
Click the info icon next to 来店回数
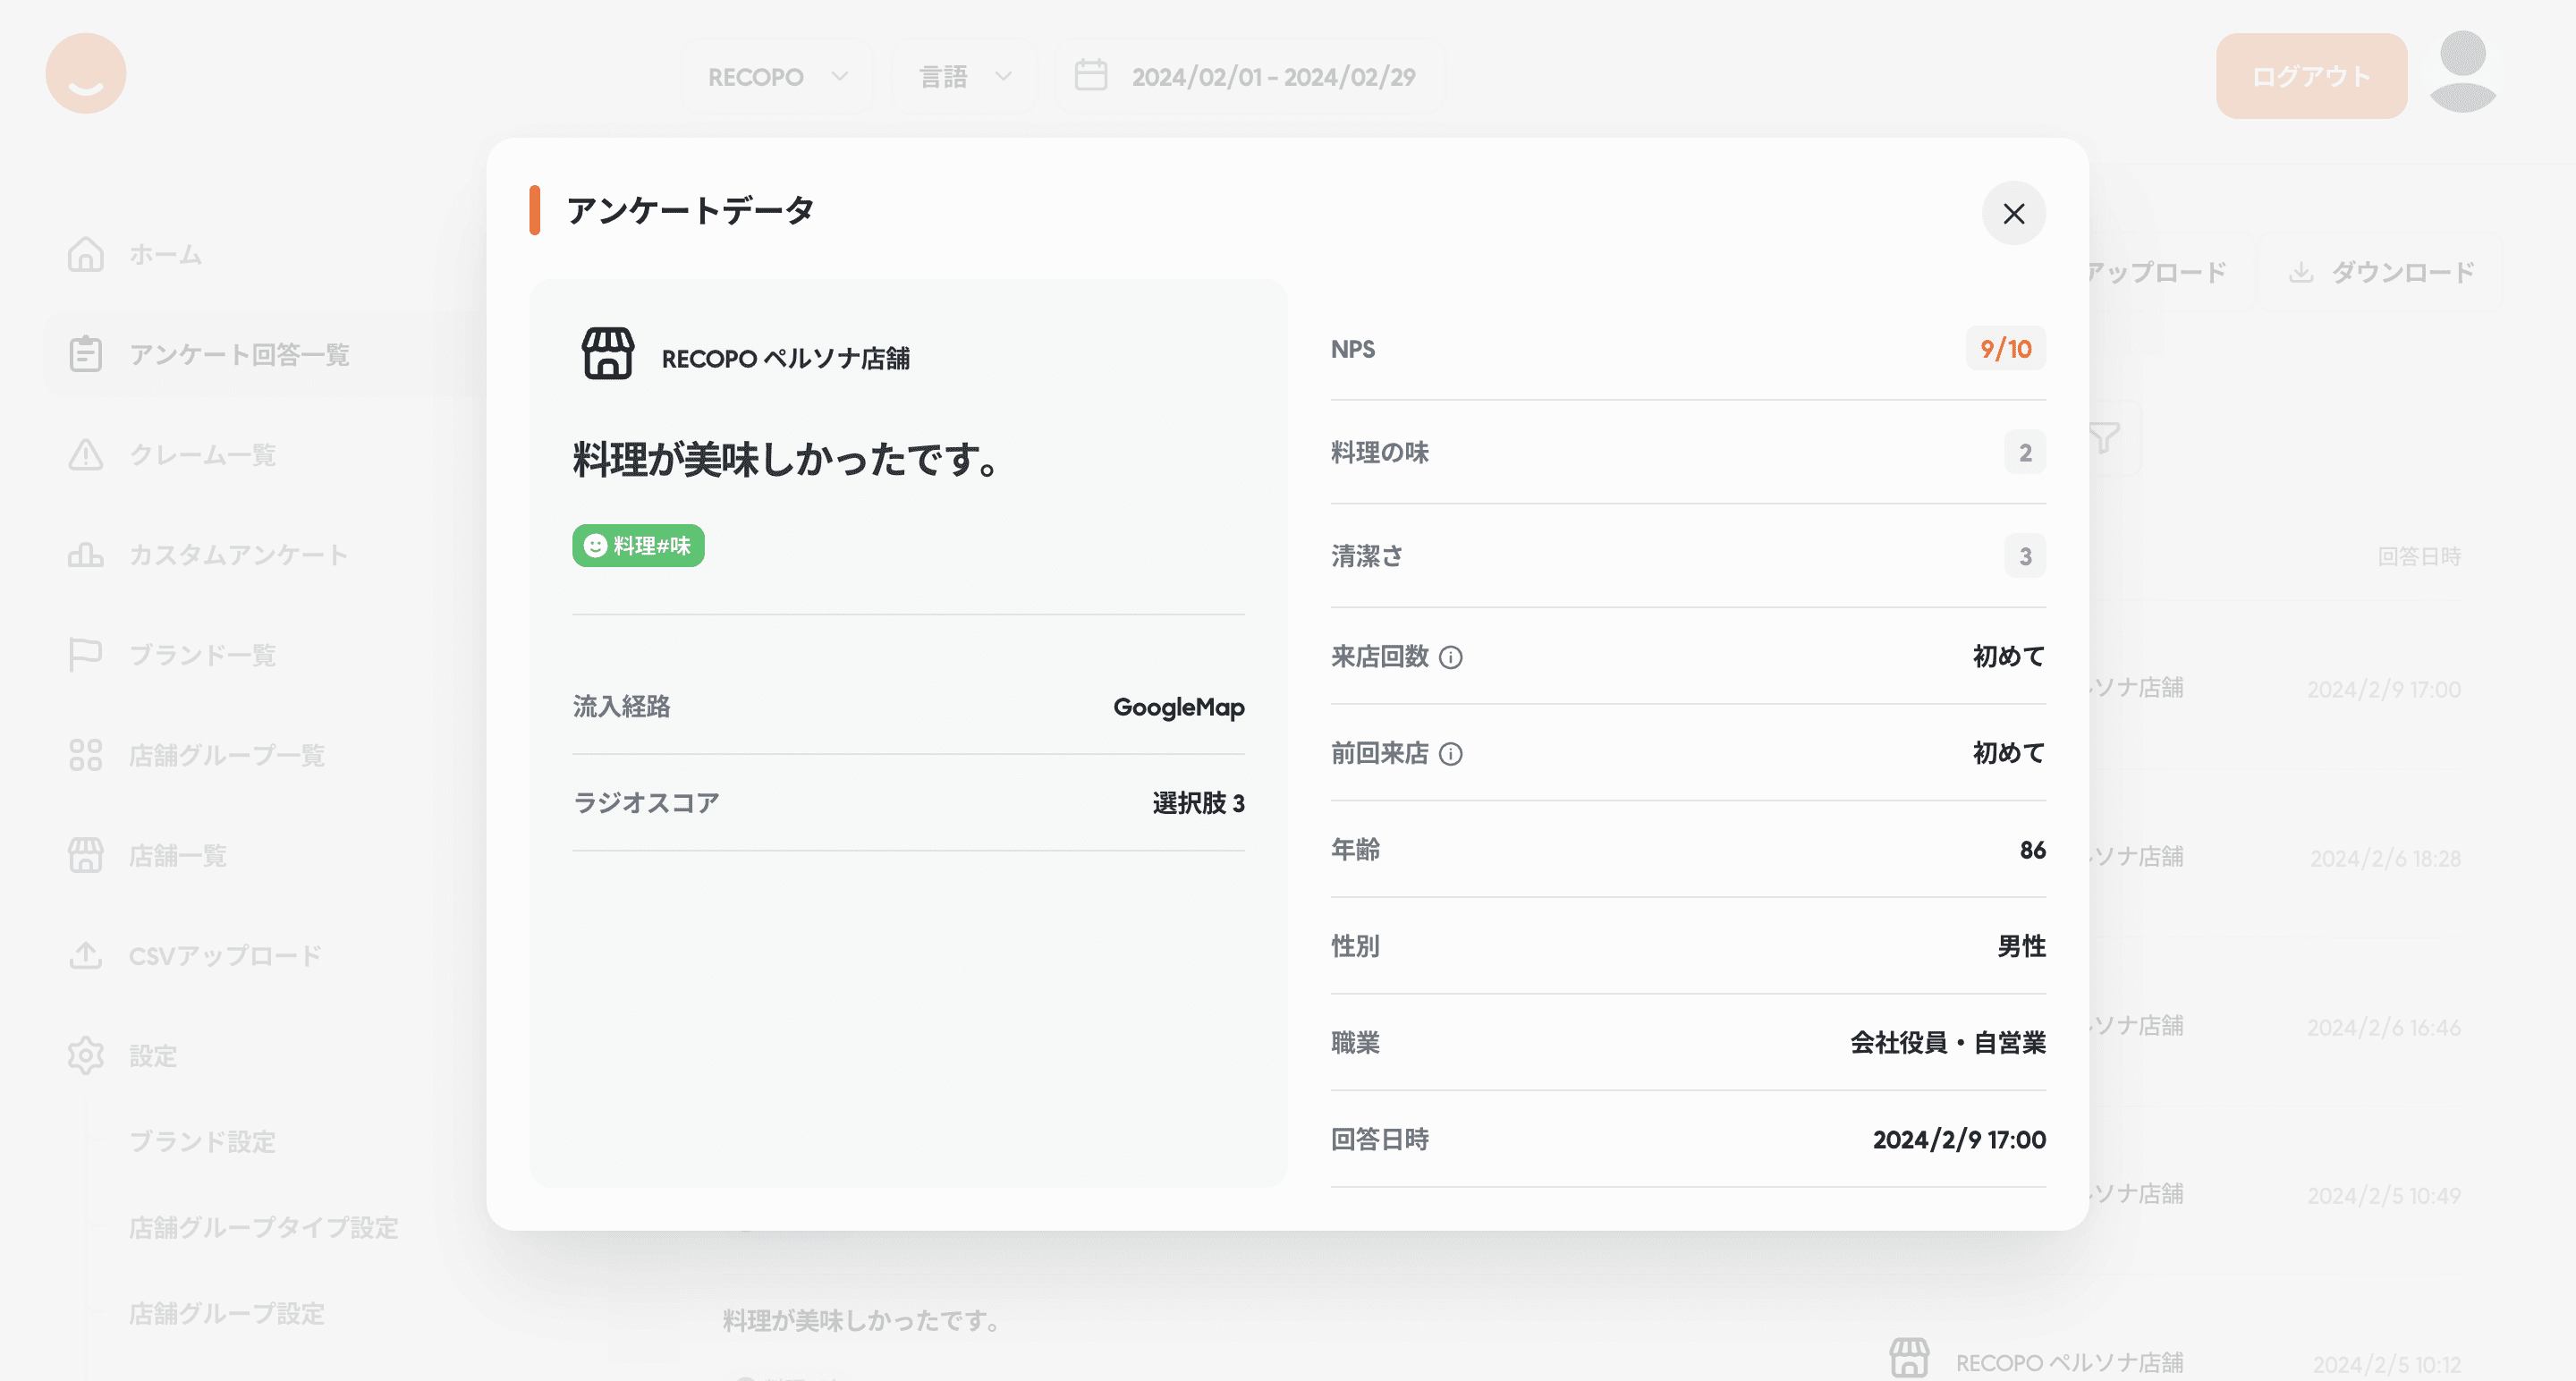(1450, 657)
